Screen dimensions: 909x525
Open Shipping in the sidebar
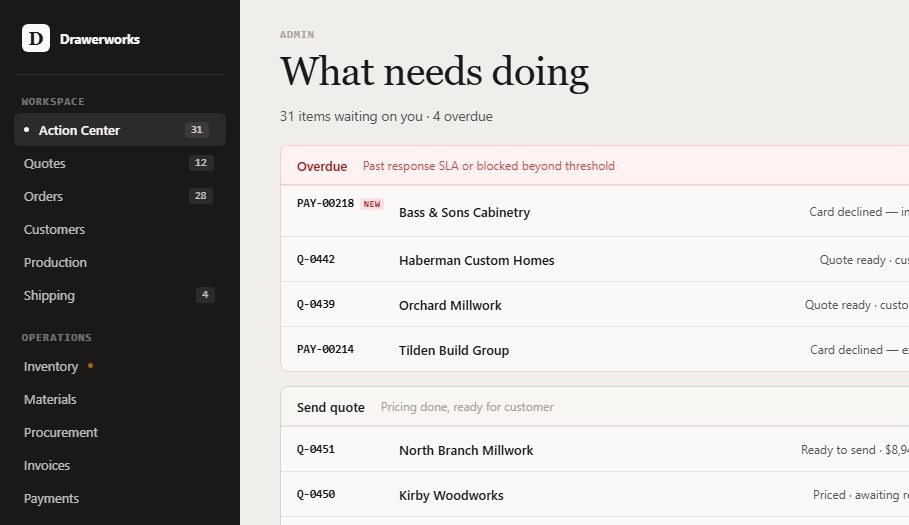120,295
